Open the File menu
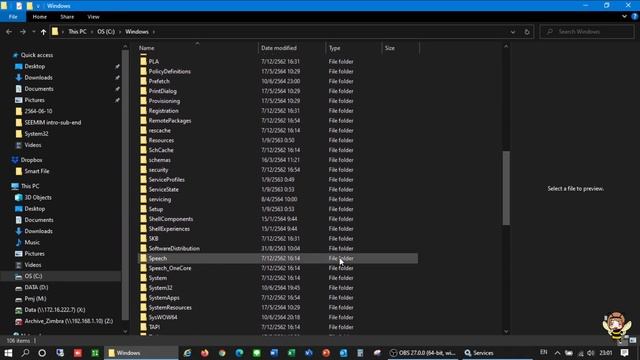 click(13, 17)
